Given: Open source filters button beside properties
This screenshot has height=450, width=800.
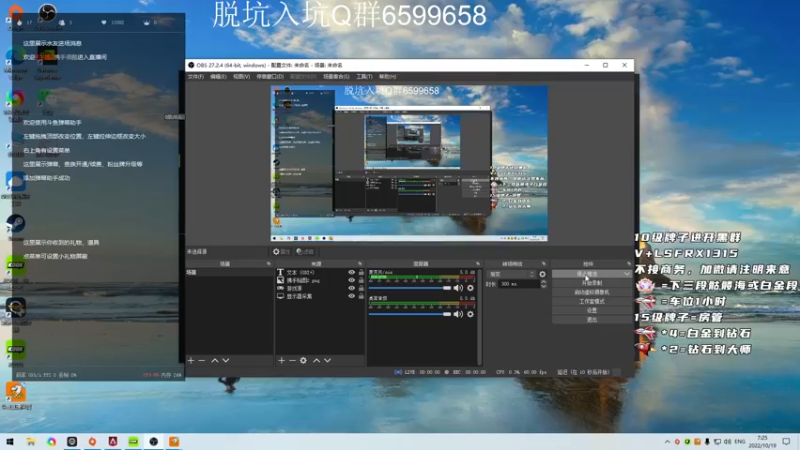Looking at the screenshot, I should [x=305, y=252].
